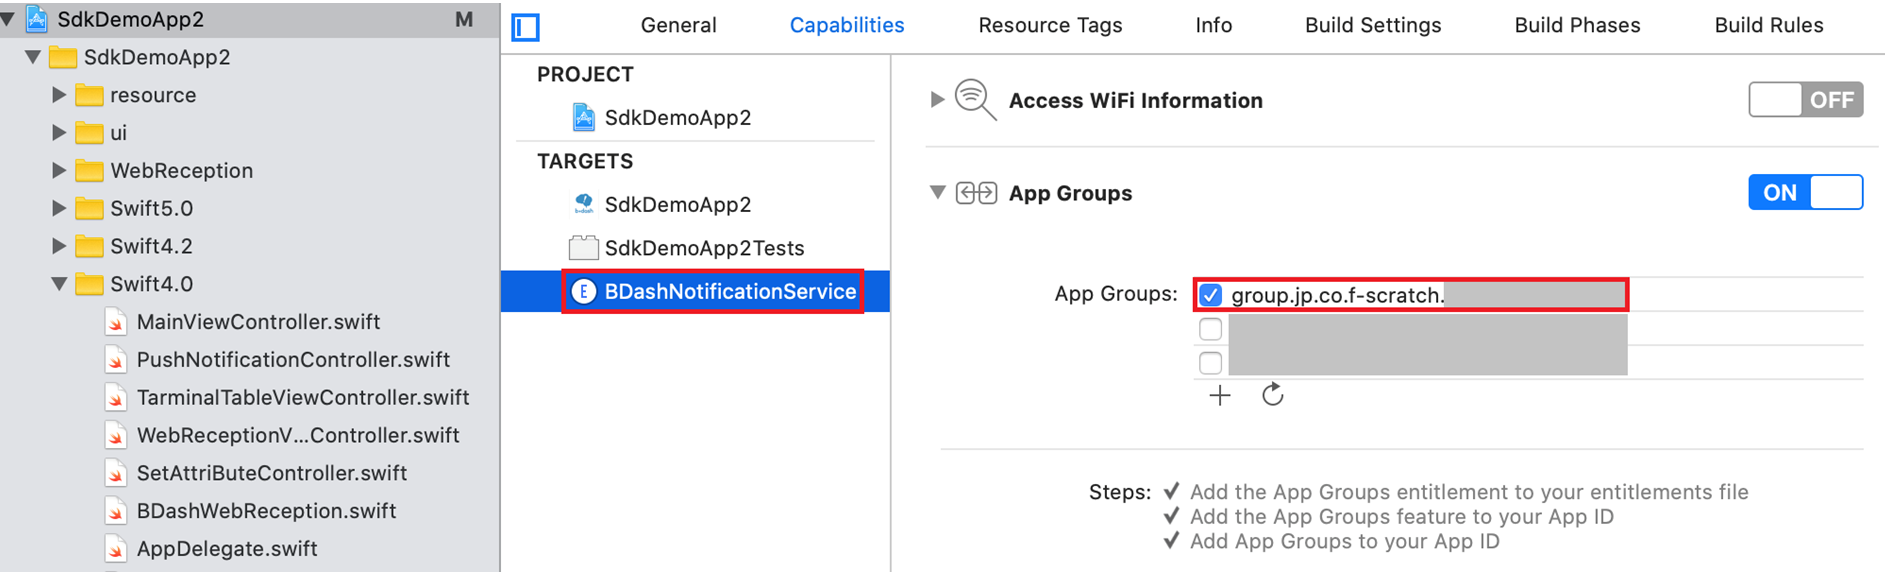Switch to the Build Settings tab
1885x575 pixels.
(x=1372, y=25)
